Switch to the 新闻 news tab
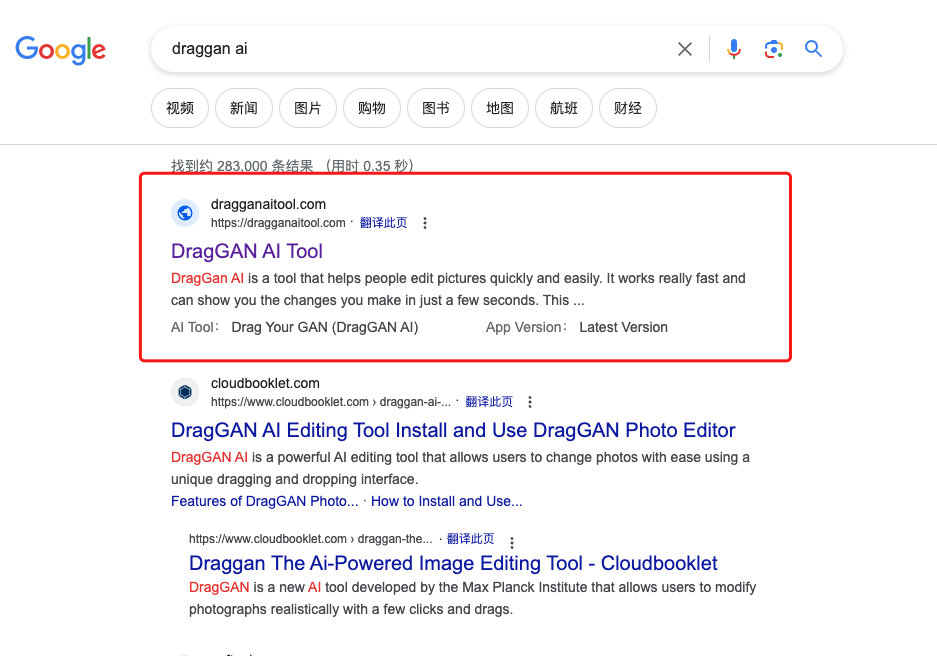Image resolution: width=937 pixels, height=656 pixels. (x=243, y=108)
